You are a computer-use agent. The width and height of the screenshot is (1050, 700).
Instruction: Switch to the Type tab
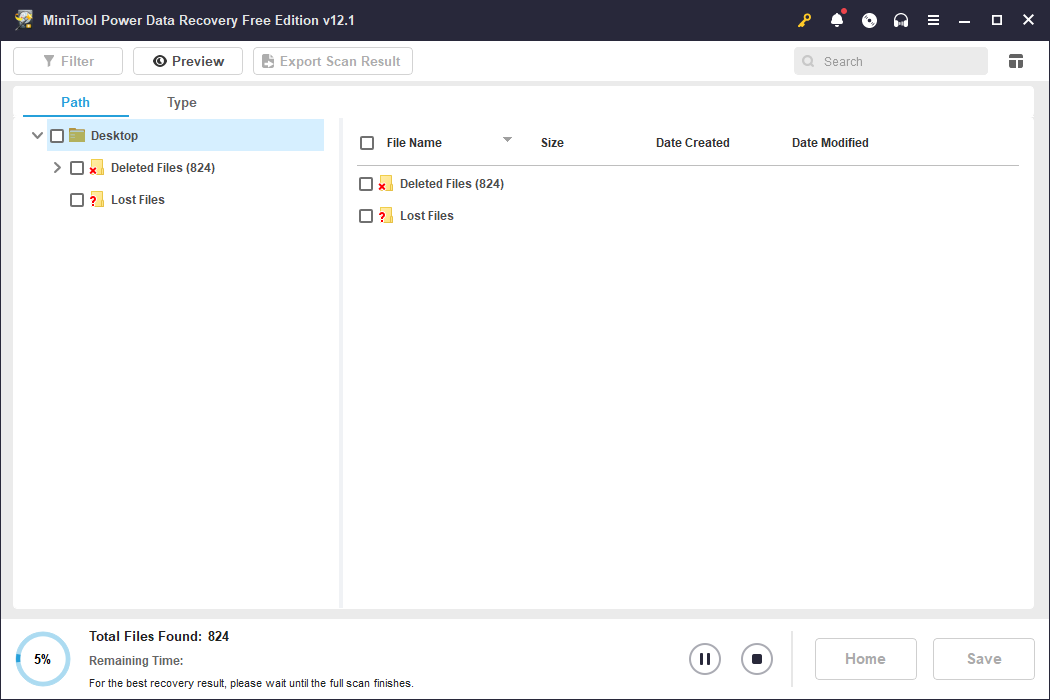(x=181, y=102)
